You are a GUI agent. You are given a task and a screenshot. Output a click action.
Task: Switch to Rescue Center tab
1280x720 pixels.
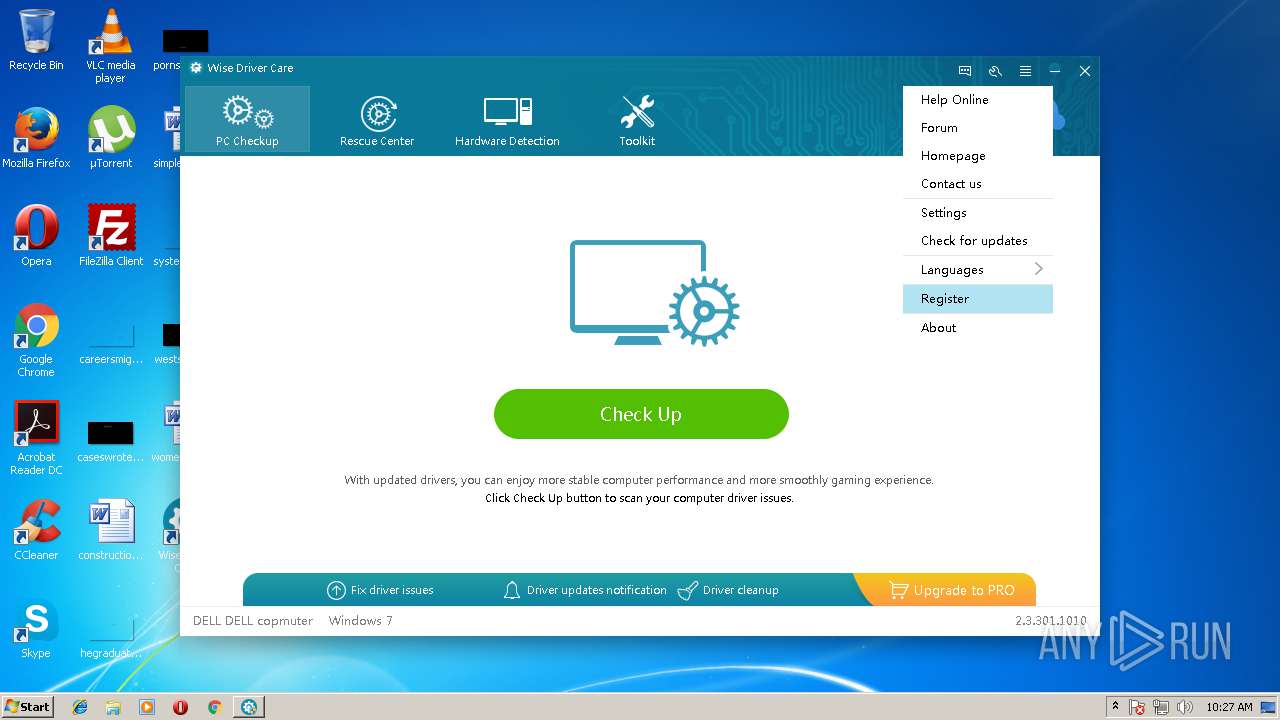pyautogui.click(x=377, y=119)
